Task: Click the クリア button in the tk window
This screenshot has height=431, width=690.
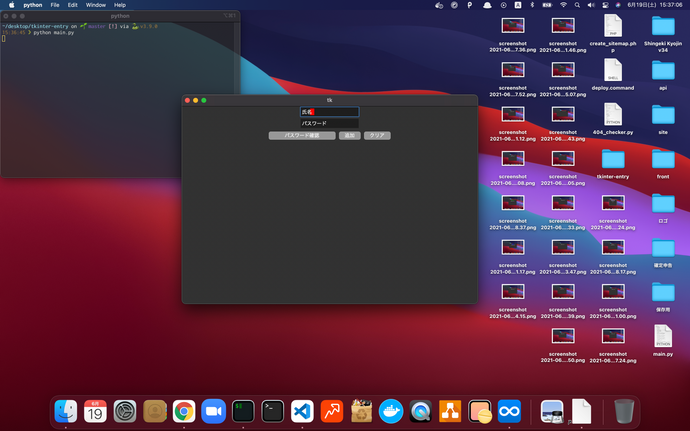Action: [377, 136]
